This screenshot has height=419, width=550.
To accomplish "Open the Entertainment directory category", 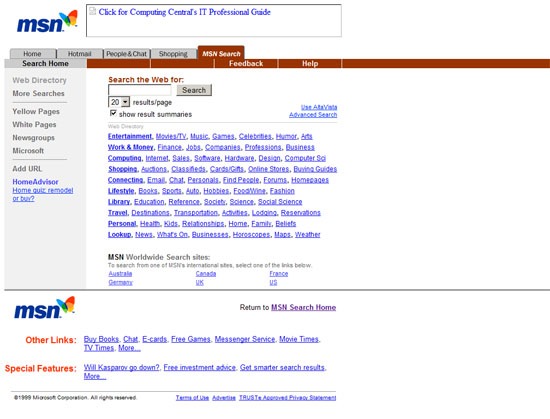I will (x=130, y=136).
